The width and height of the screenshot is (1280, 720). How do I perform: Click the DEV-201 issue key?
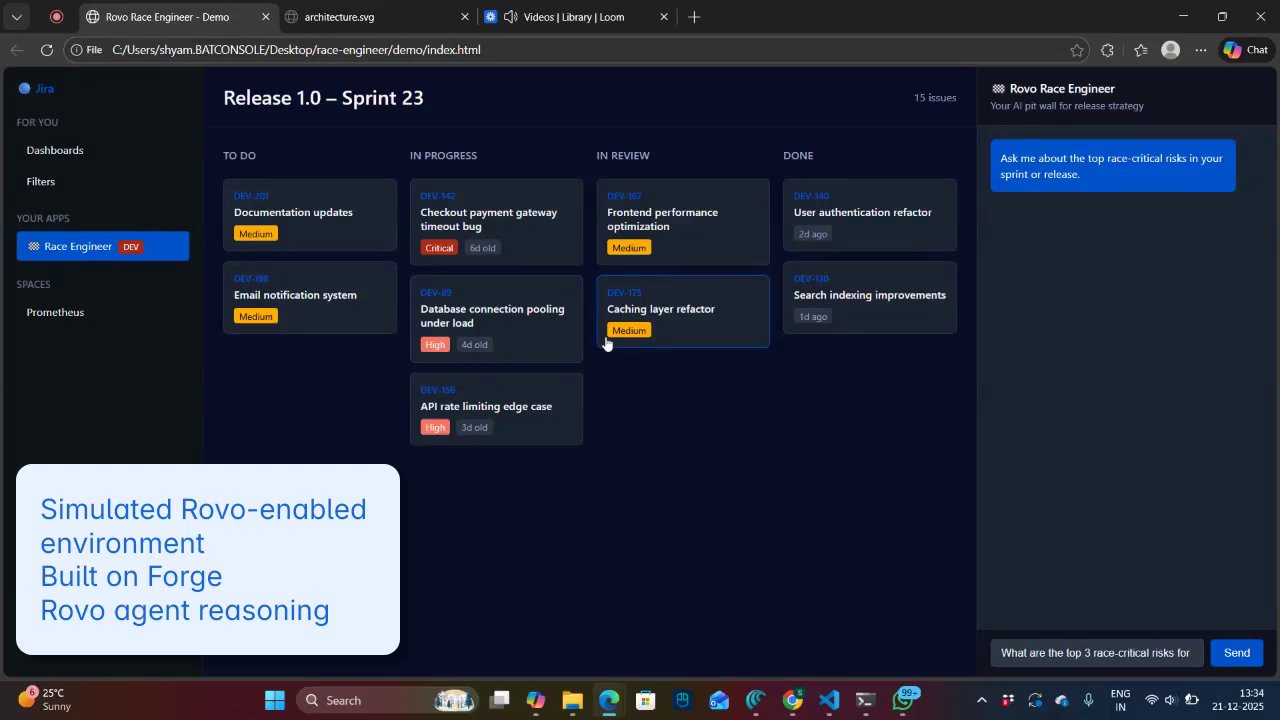pos(251,196)
